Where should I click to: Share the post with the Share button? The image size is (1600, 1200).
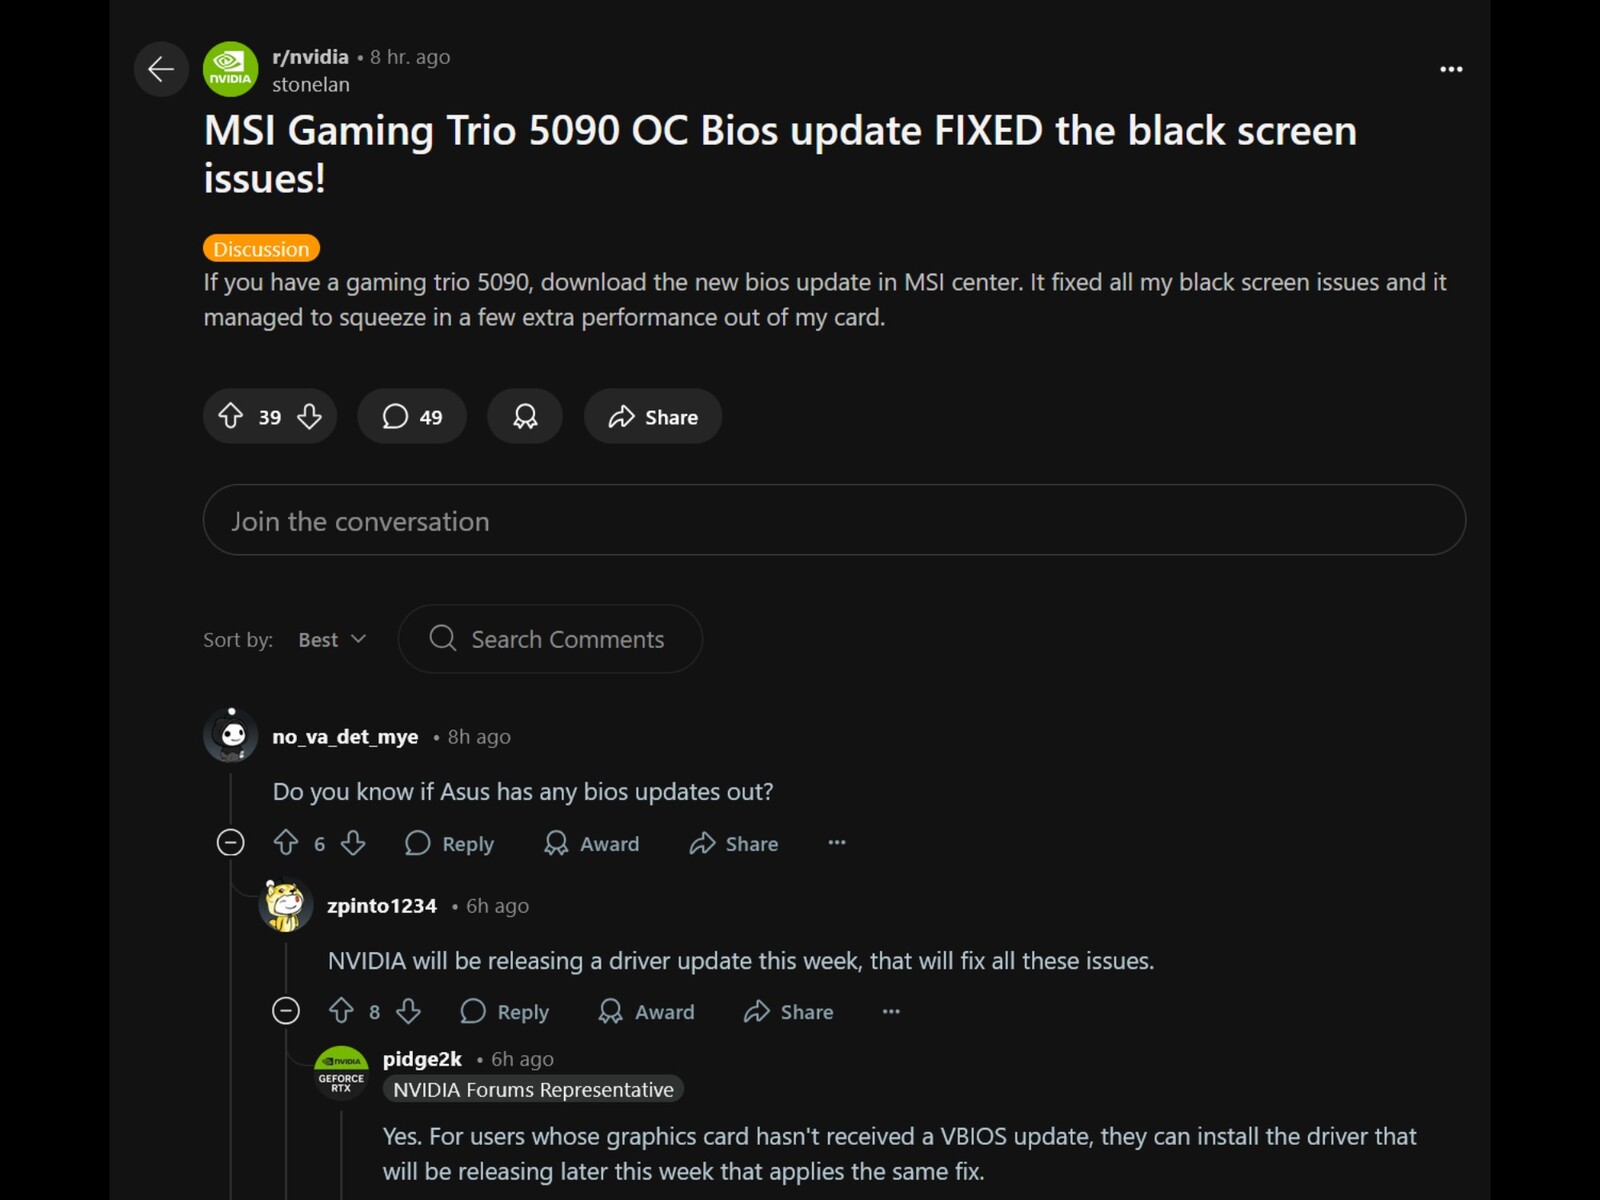653,416
